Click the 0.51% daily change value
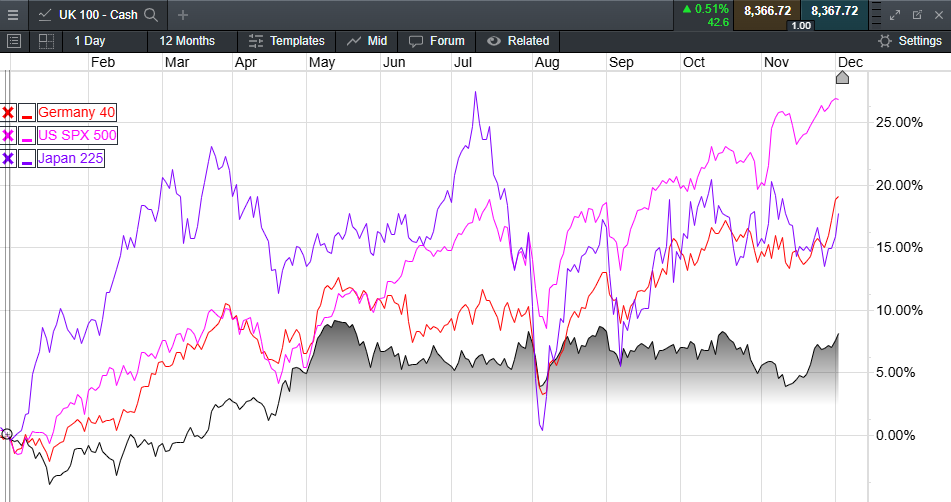The height and width of the screenshot is (502, 951). (711, 9)
